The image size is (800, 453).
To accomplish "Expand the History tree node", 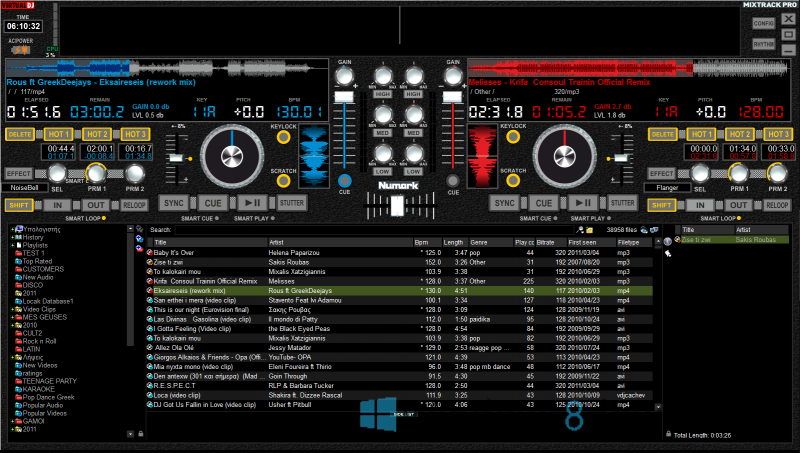I will click(12, 237).
